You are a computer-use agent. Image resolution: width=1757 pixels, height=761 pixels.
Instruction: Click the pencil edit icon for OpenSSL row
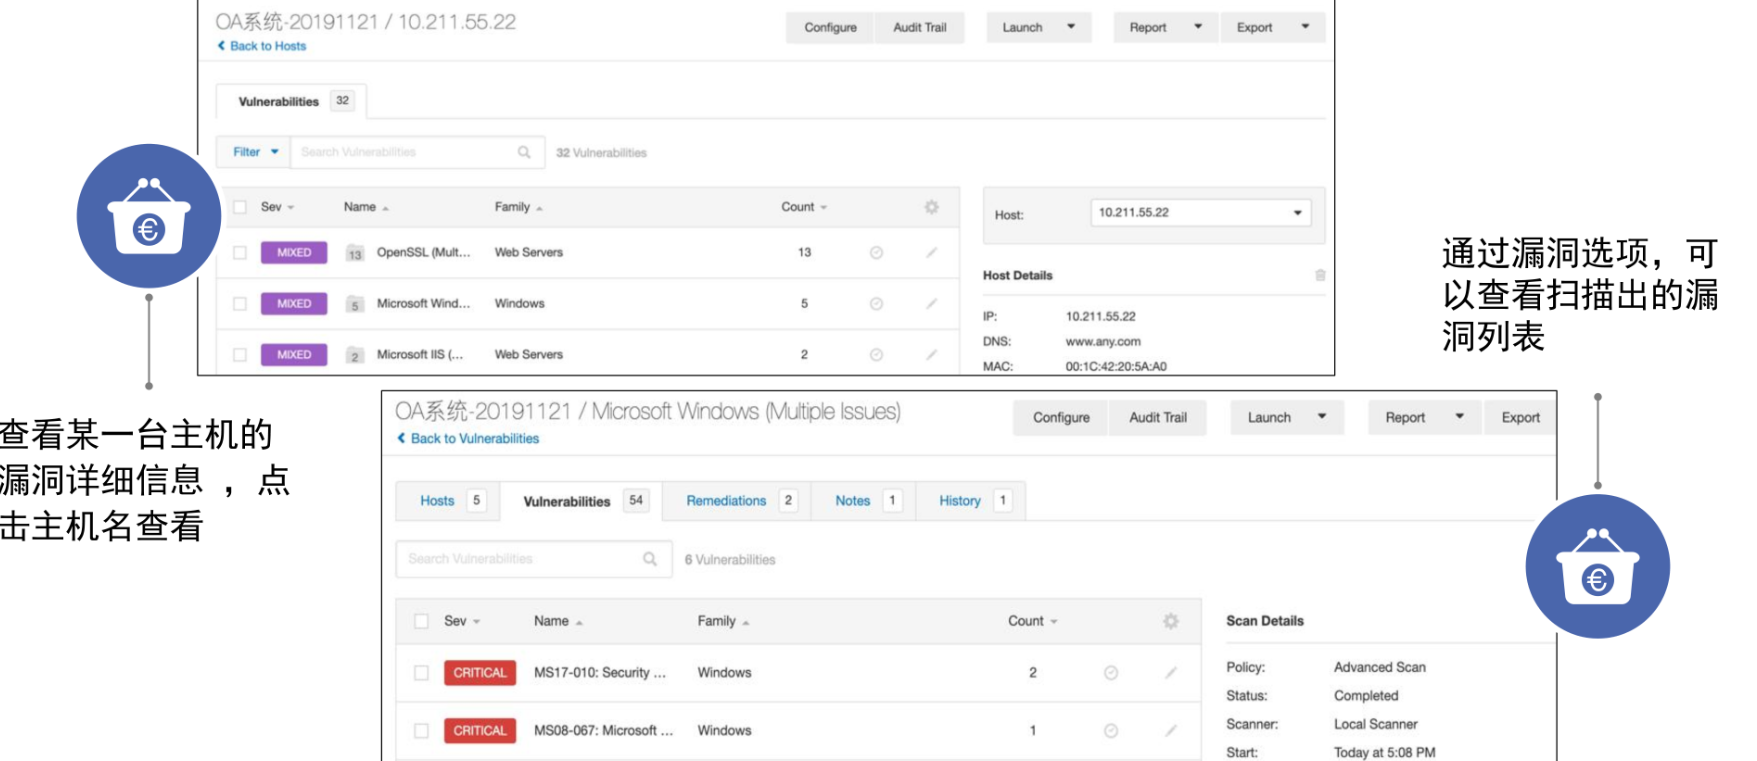pyautogui.click(x=931, y=253)
